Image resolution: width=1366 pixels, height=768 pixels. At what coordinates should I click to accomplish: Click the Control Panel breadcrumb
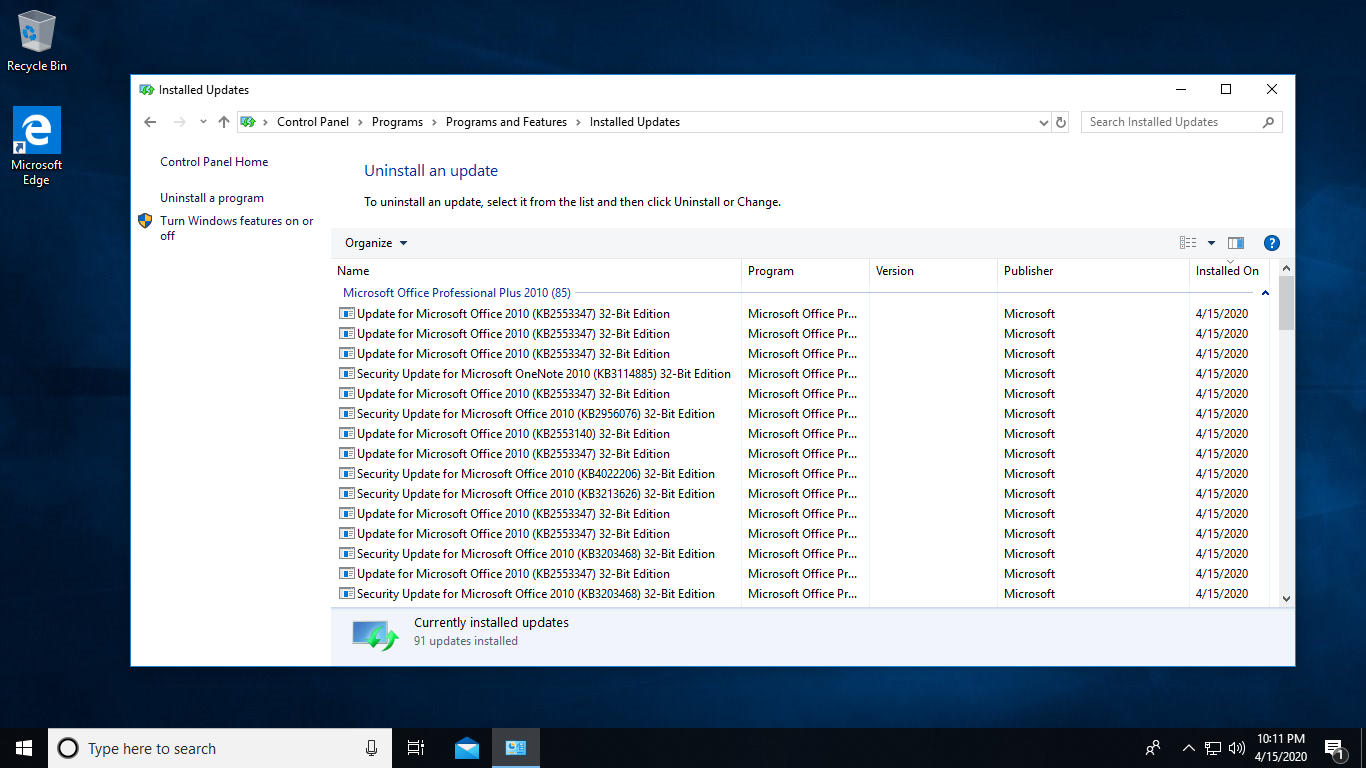[x=313, y=122]
